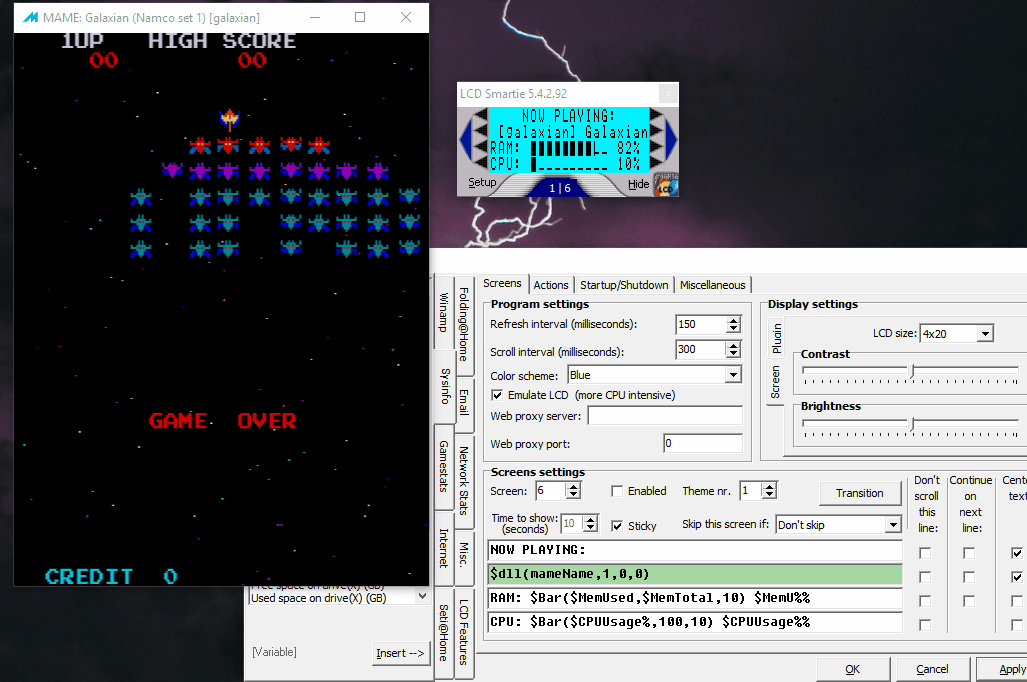Increase the Screen number with up arrow
The width and height of the screenshot is (1027, 682).
[573, 487]
